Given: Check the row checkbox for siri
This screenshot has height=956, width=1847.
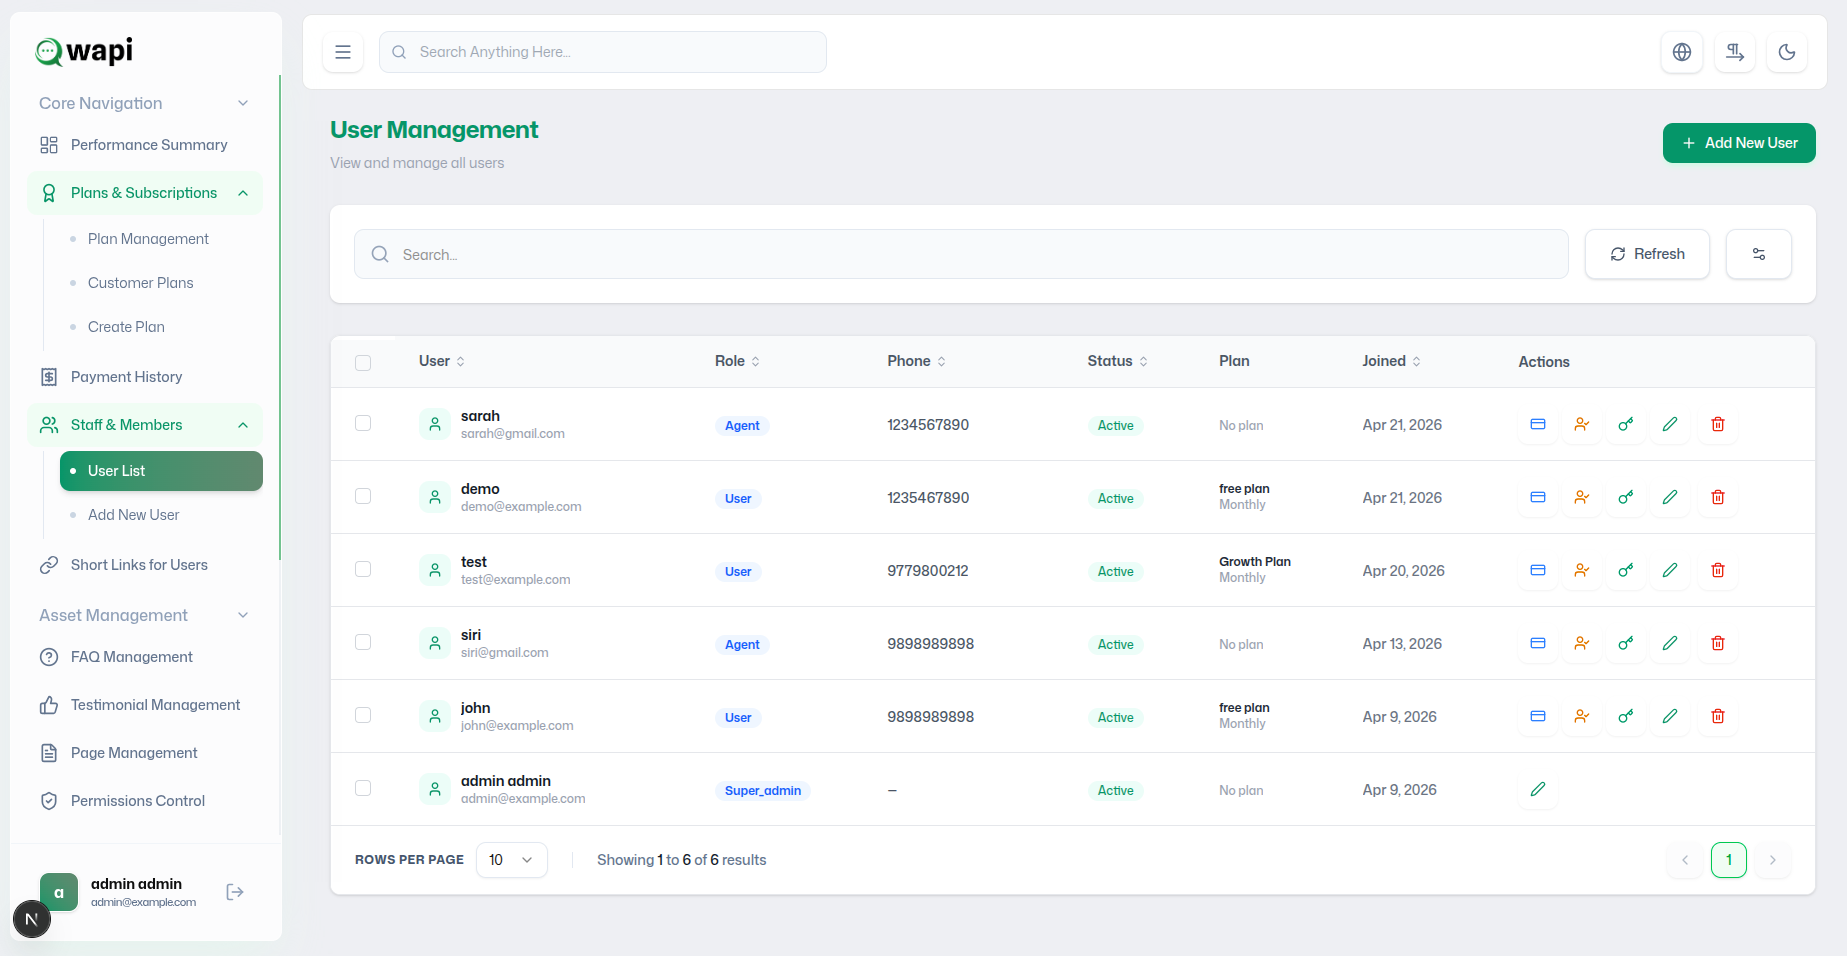Looking at the screenshot, I should point(363,642).
